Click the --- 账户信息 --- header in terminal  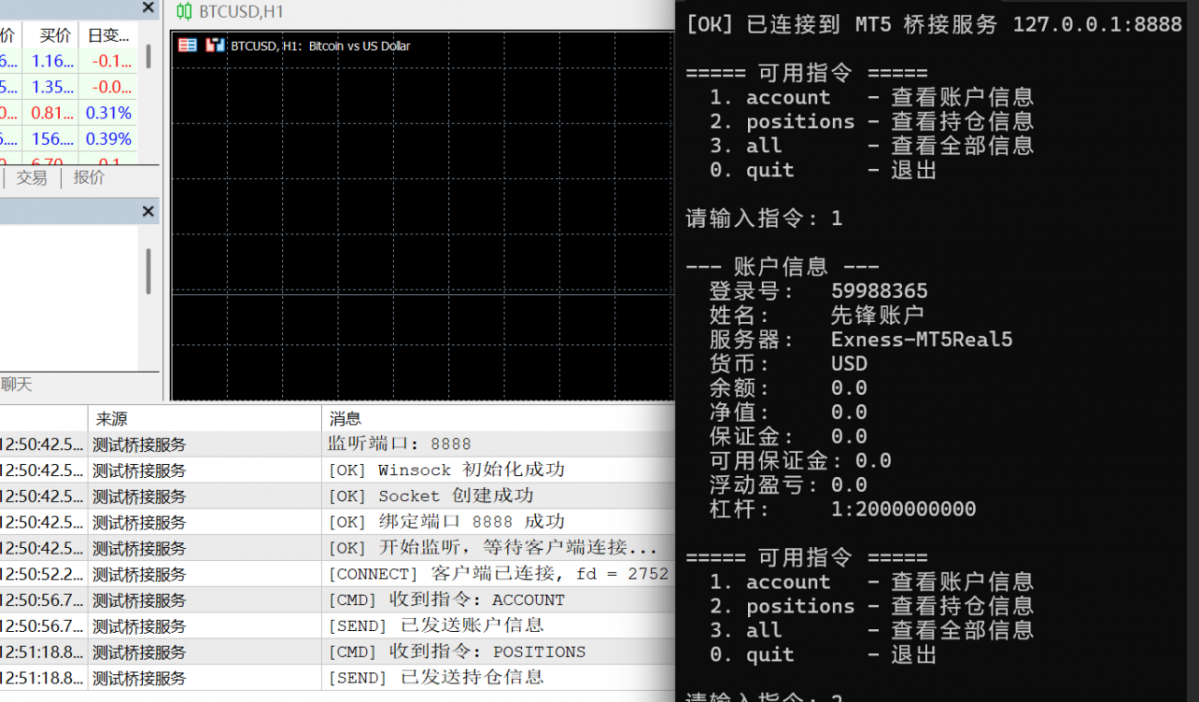pos(782,267)
